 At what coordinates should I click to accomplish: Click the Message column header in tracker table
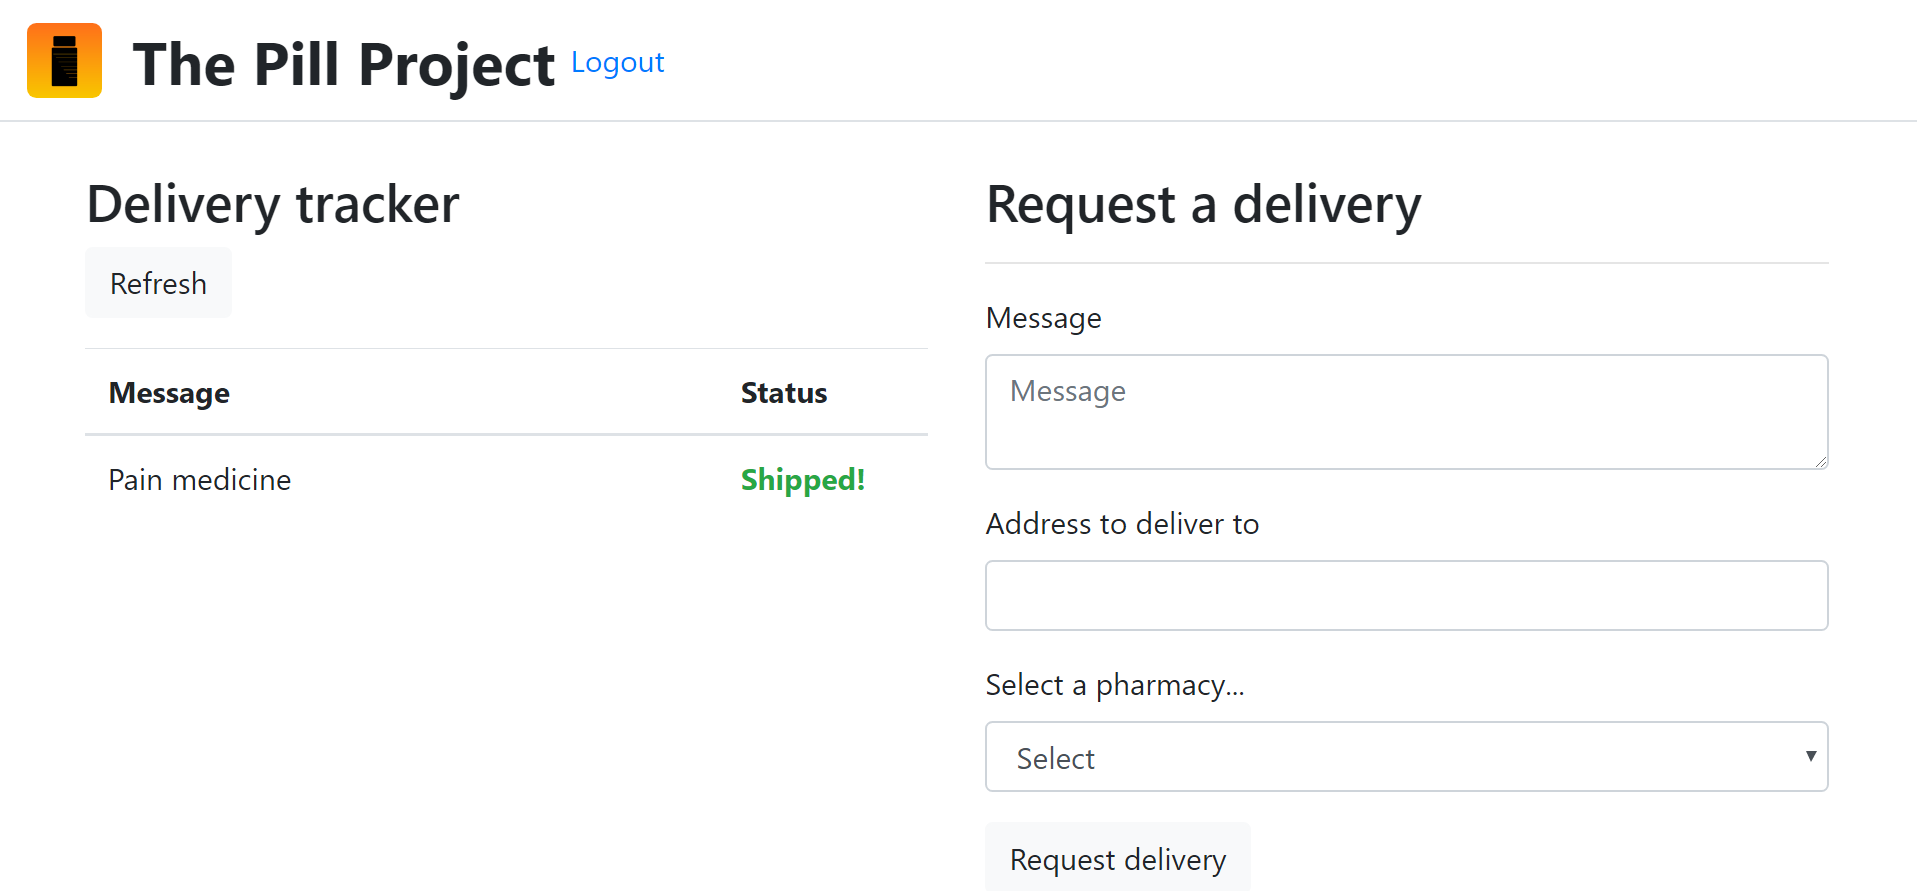point(169,393)
